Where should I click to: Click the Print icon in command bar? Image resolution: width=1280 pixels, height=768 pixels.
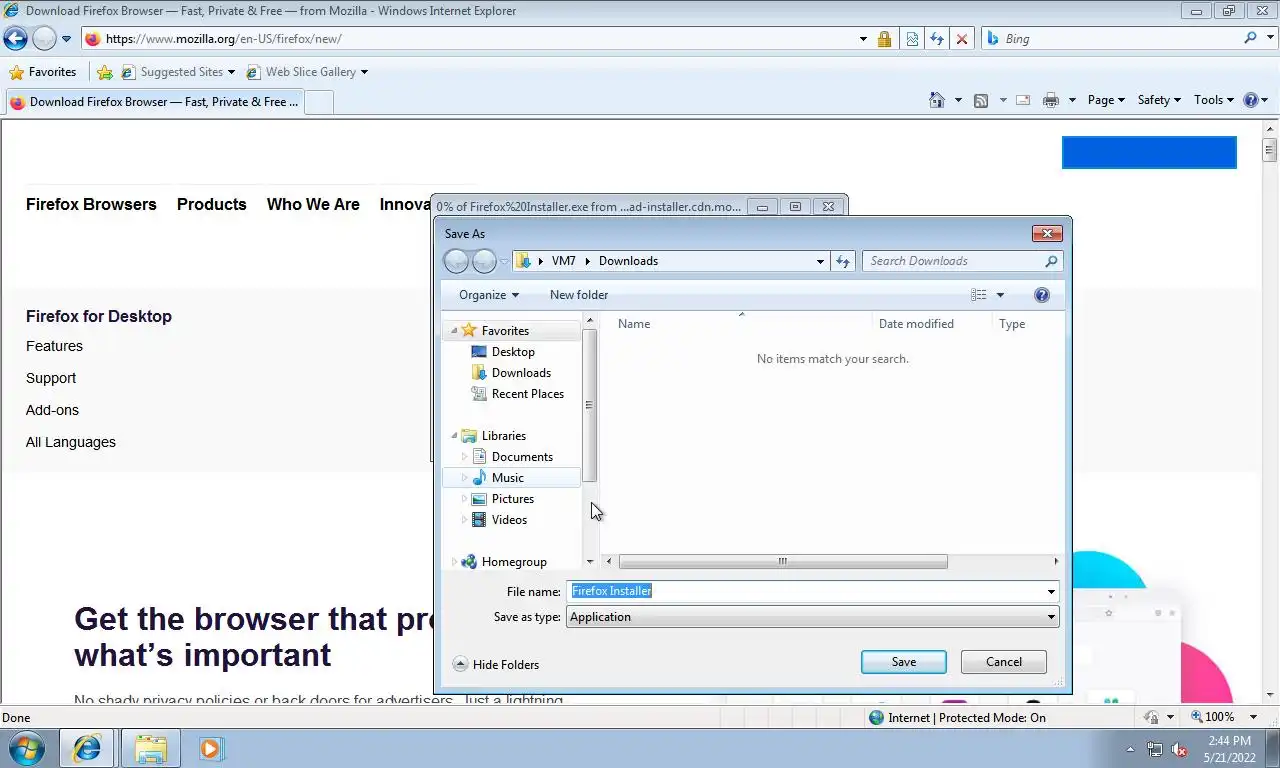click(1050, 100)
